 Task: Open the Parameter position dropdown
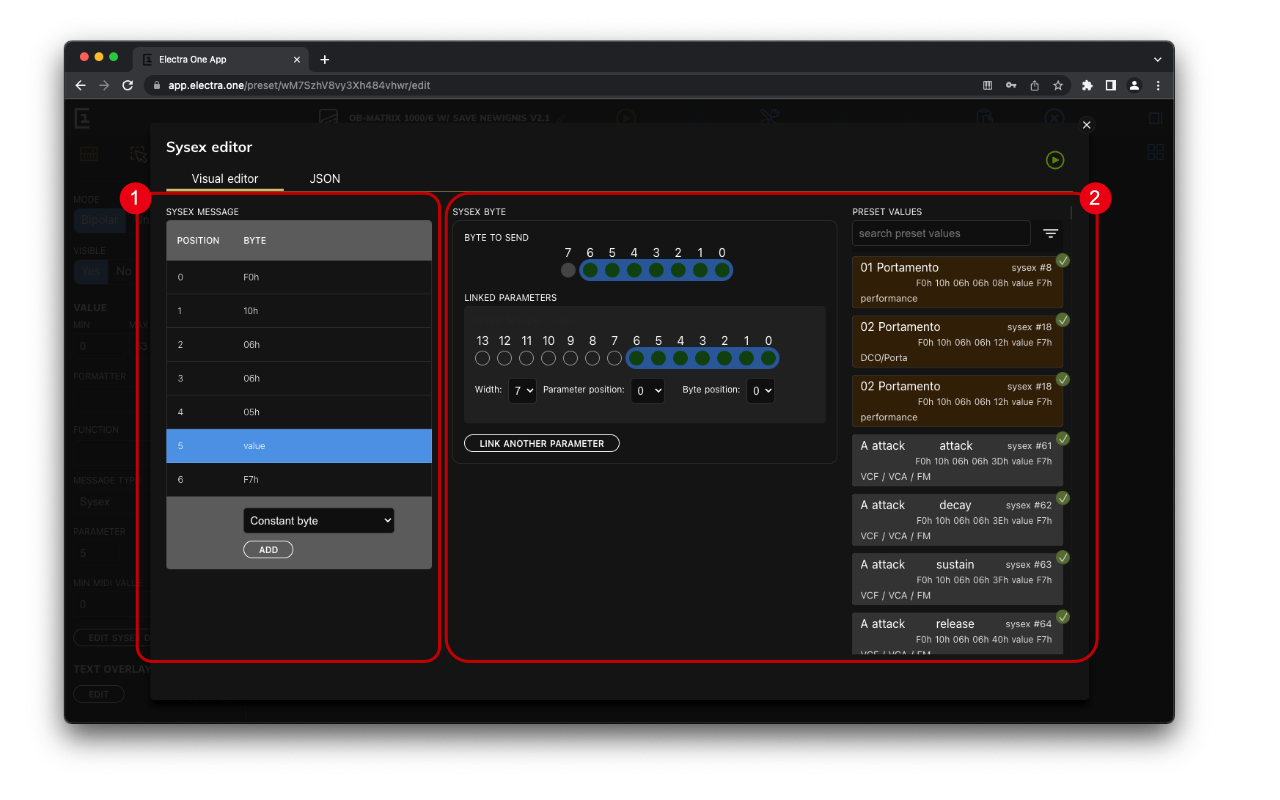point(649,391)
